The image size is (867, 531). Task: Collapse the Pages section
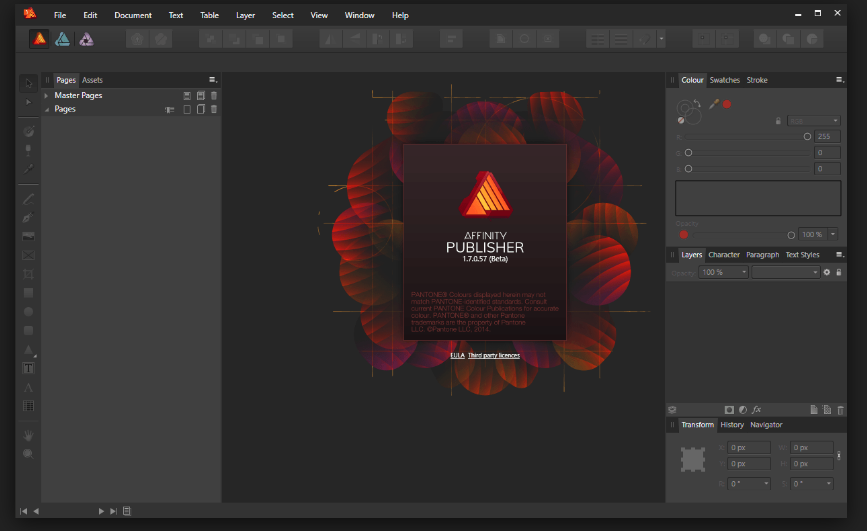(x=46, y=110)
